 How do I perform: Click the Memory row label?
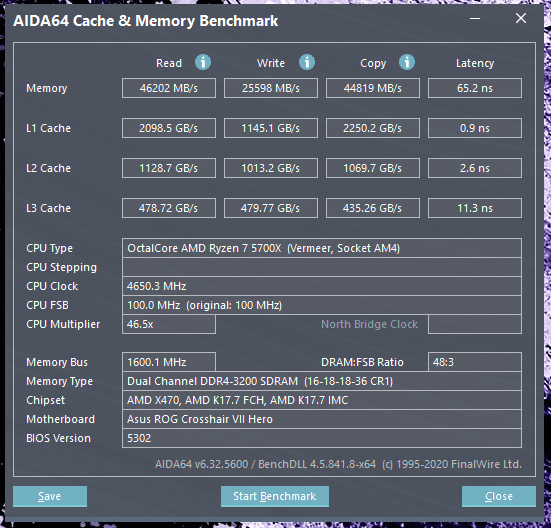(x=46, y=88)
